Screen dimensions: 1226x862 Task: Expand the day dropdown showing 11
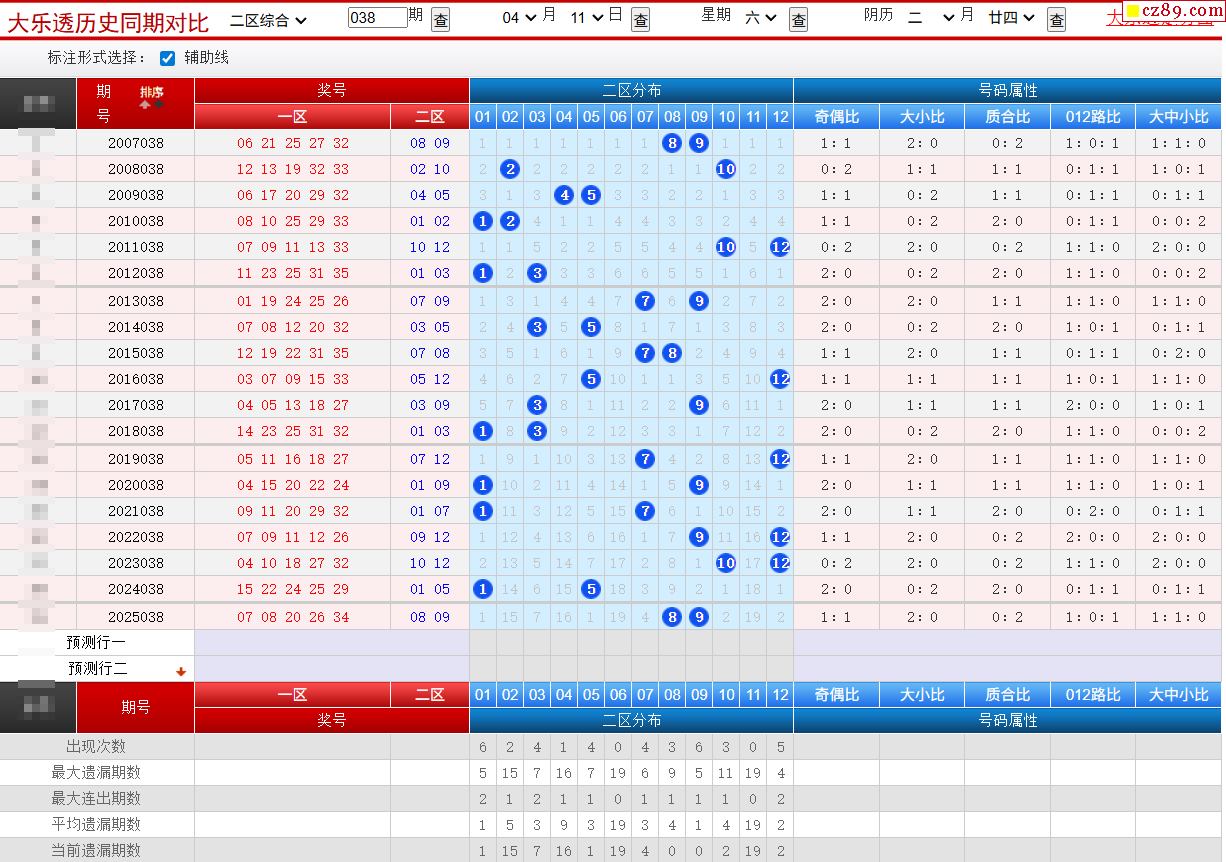(x=586, y=17)
